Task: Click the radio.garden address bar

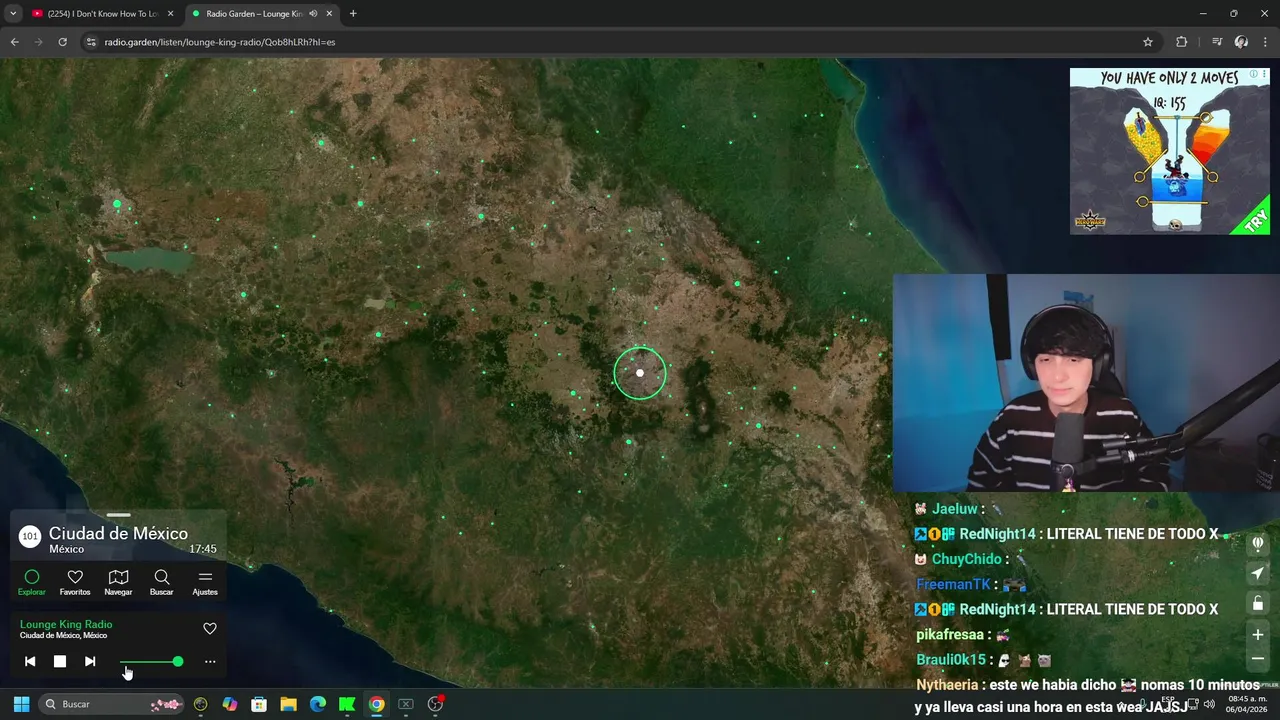Action: pyautogui.click(x=620, y=42)
